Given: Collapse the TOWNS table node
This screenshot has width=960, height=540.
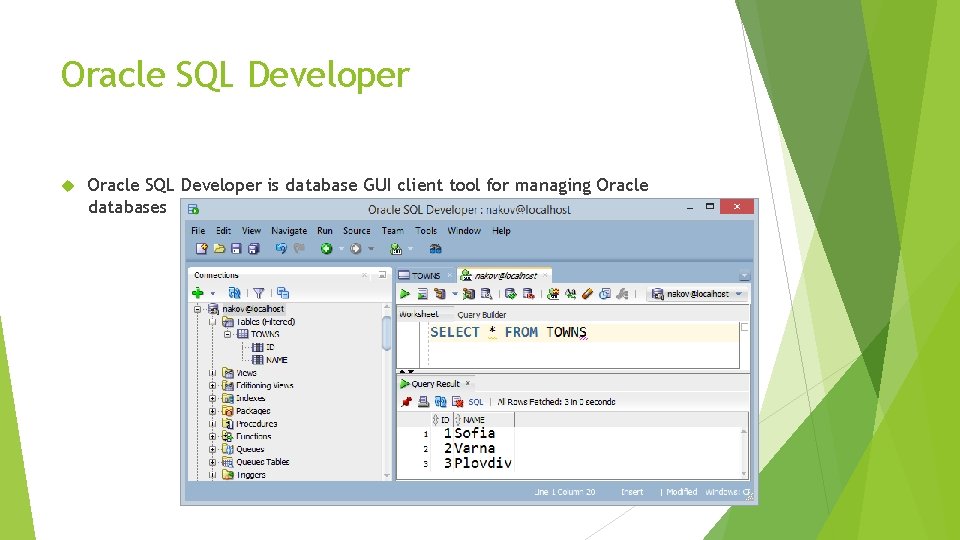Looking at the screenshot, I should [x=227, y=334].
